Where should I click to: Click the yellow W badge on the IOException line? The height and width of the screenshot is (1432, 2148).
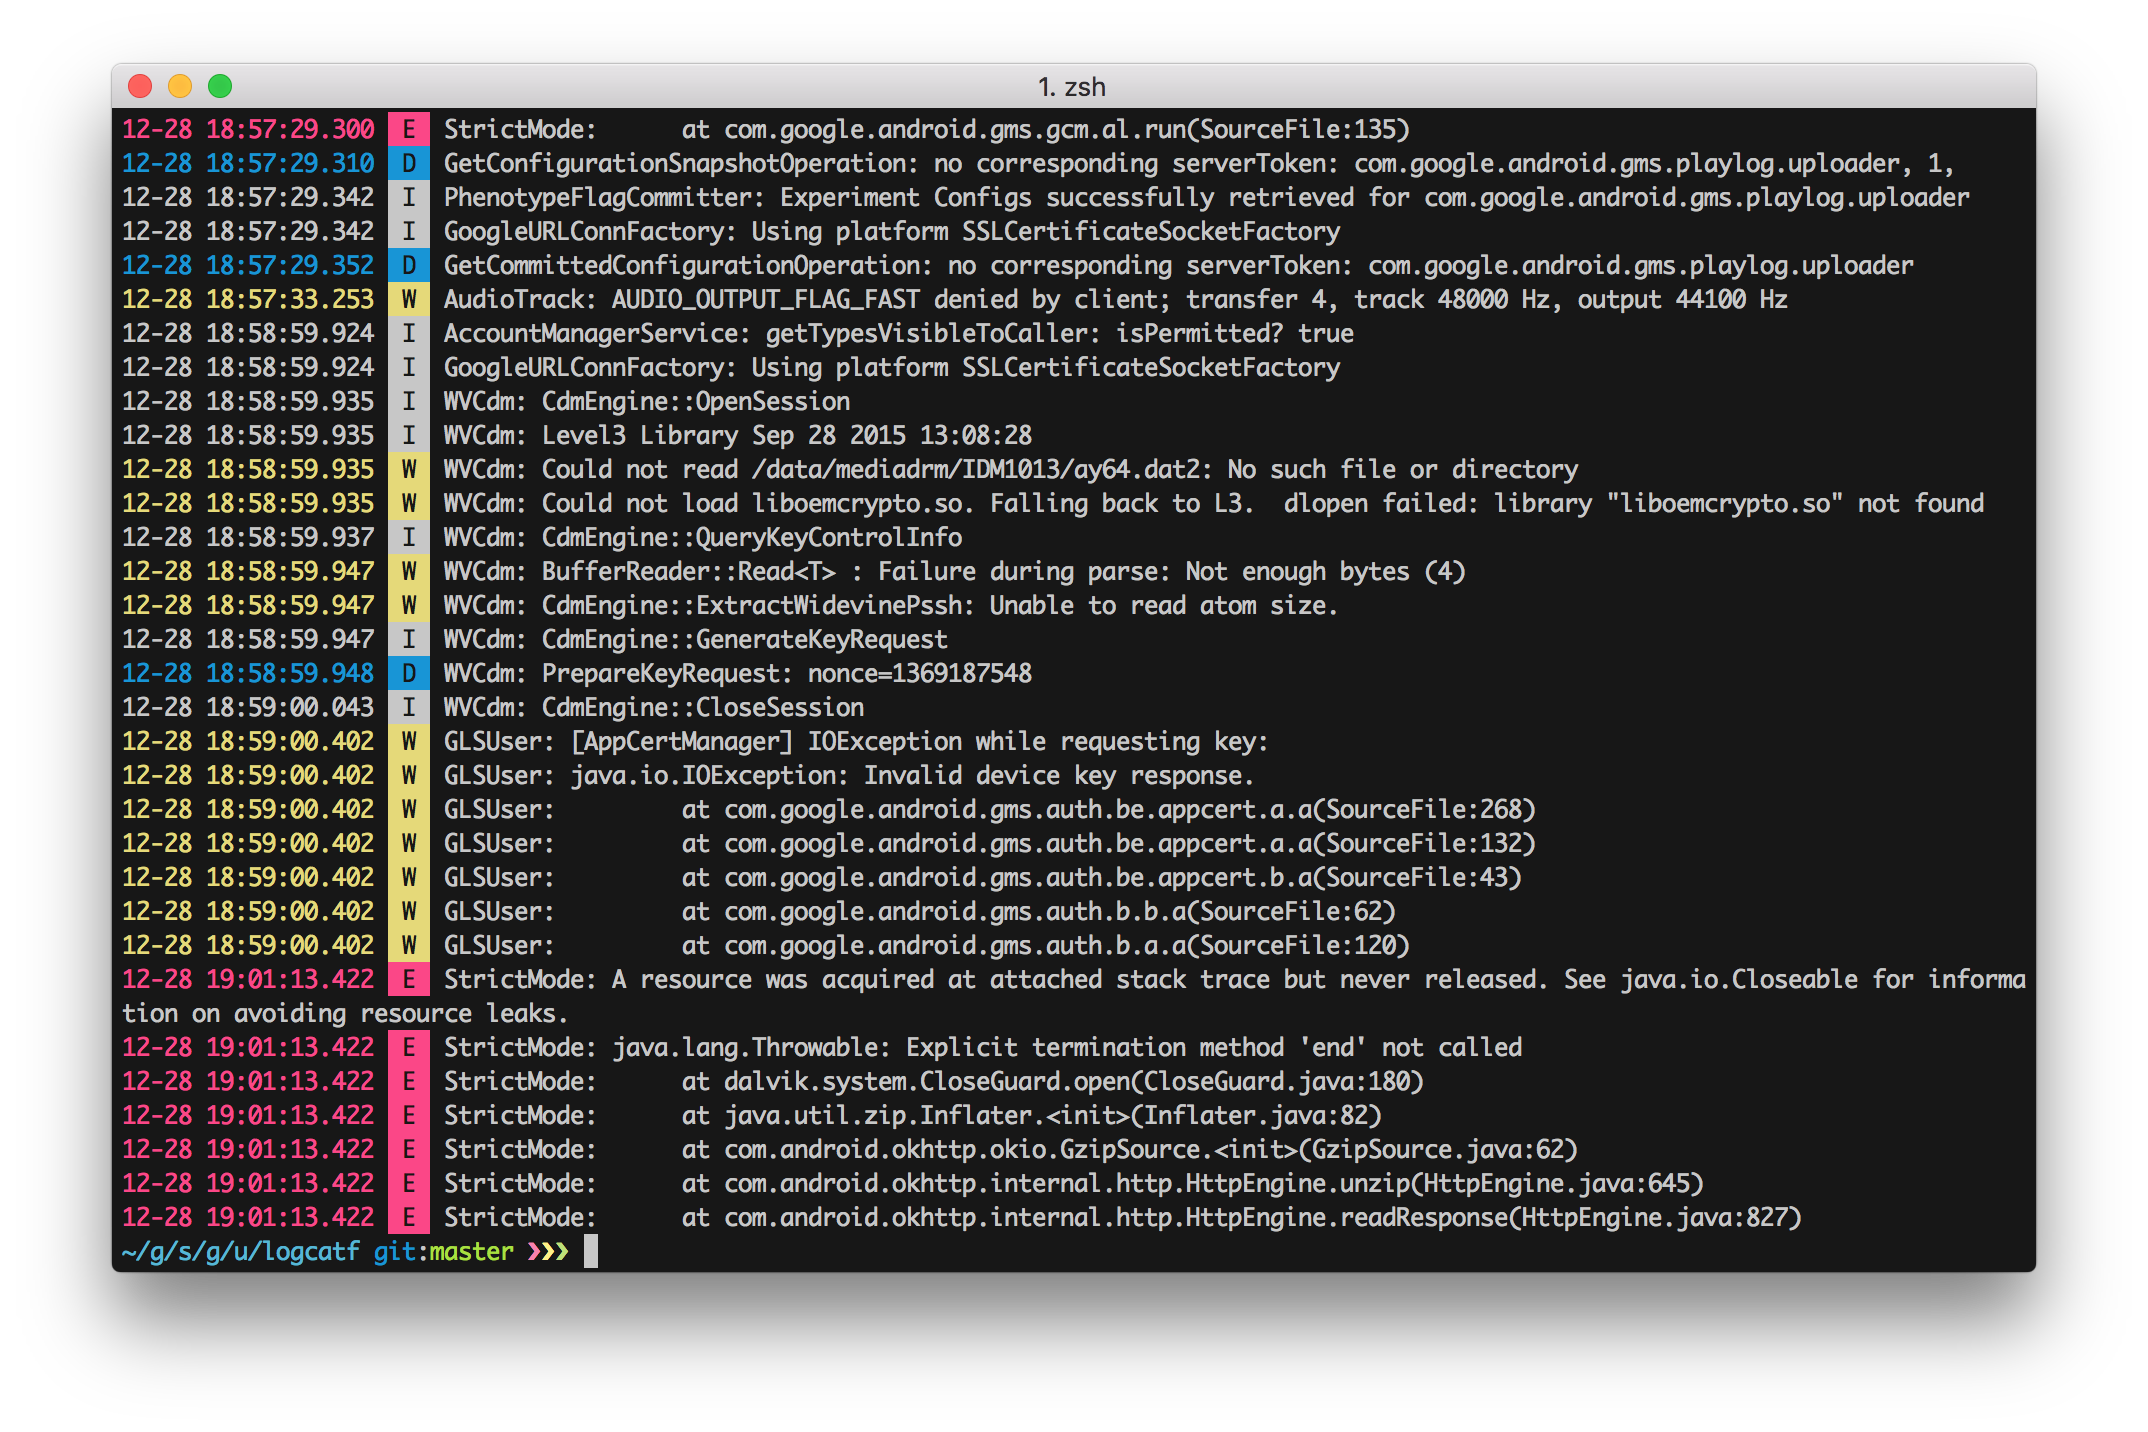click(x=409, y=775)
